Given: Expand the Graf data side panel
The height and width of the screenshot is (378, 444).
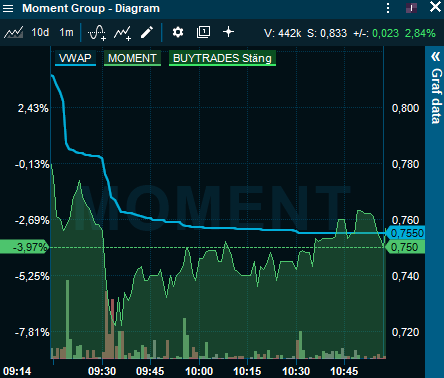Looking at the screenshot, I should (x=435, y=57).
